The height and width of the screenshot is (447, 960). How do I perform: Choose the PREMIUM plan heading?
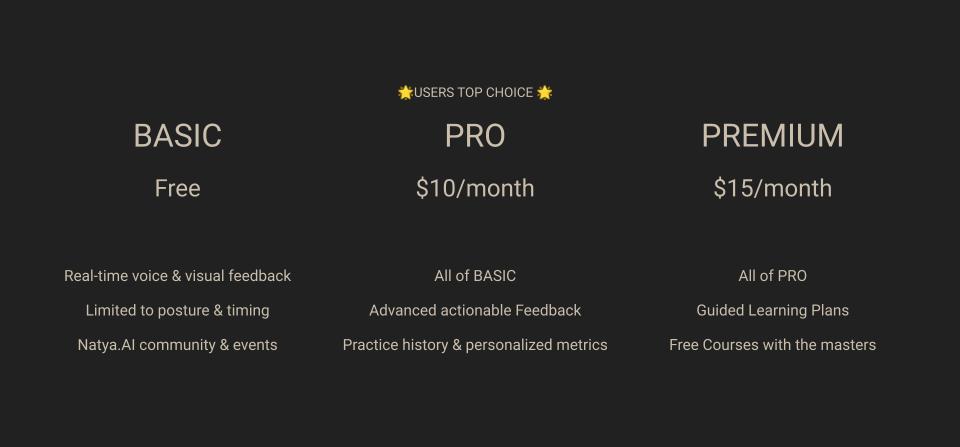tap(773, 135)
